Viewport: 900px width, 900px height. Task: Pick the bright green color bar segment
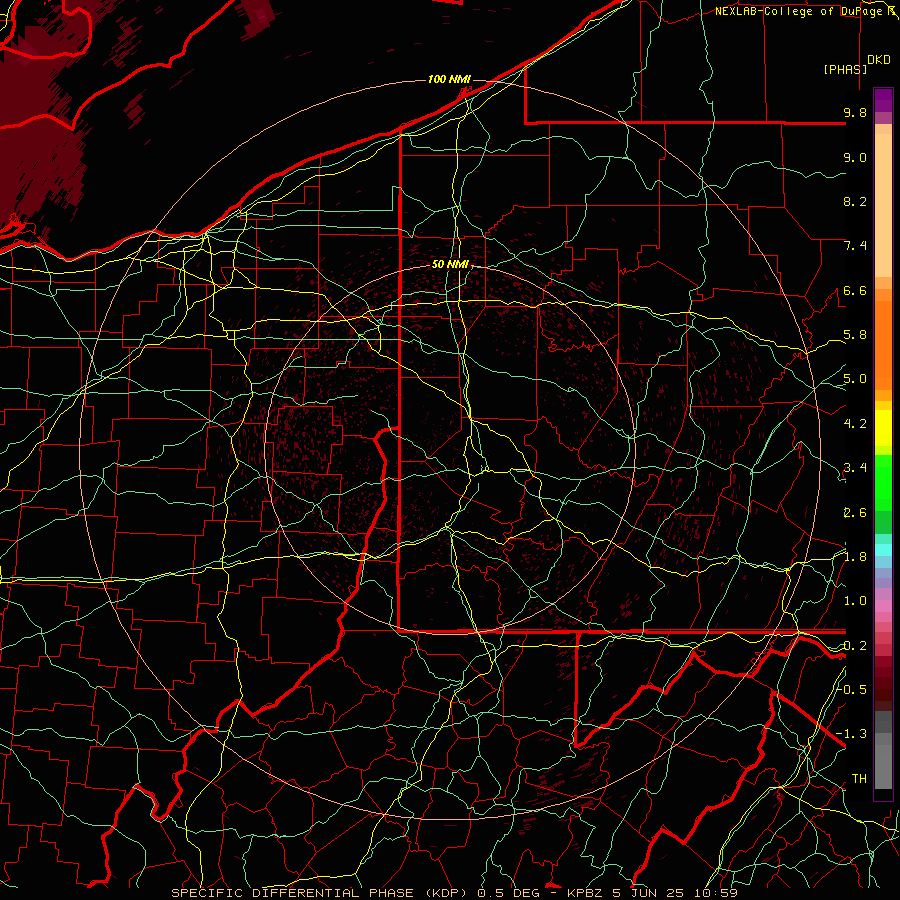[883, 483]
